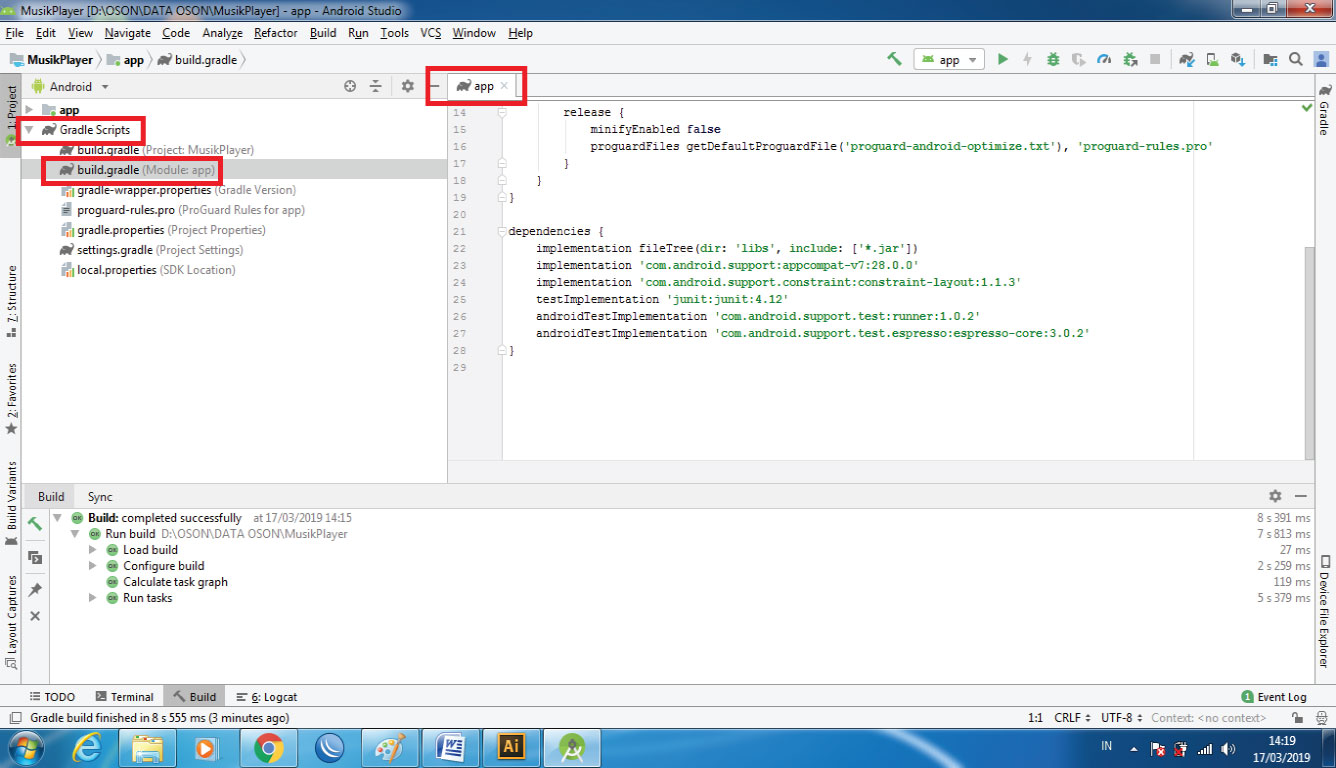Debug the app with green bug icon
Screen dimensions: 1336x768
[x=1053, y=59]
